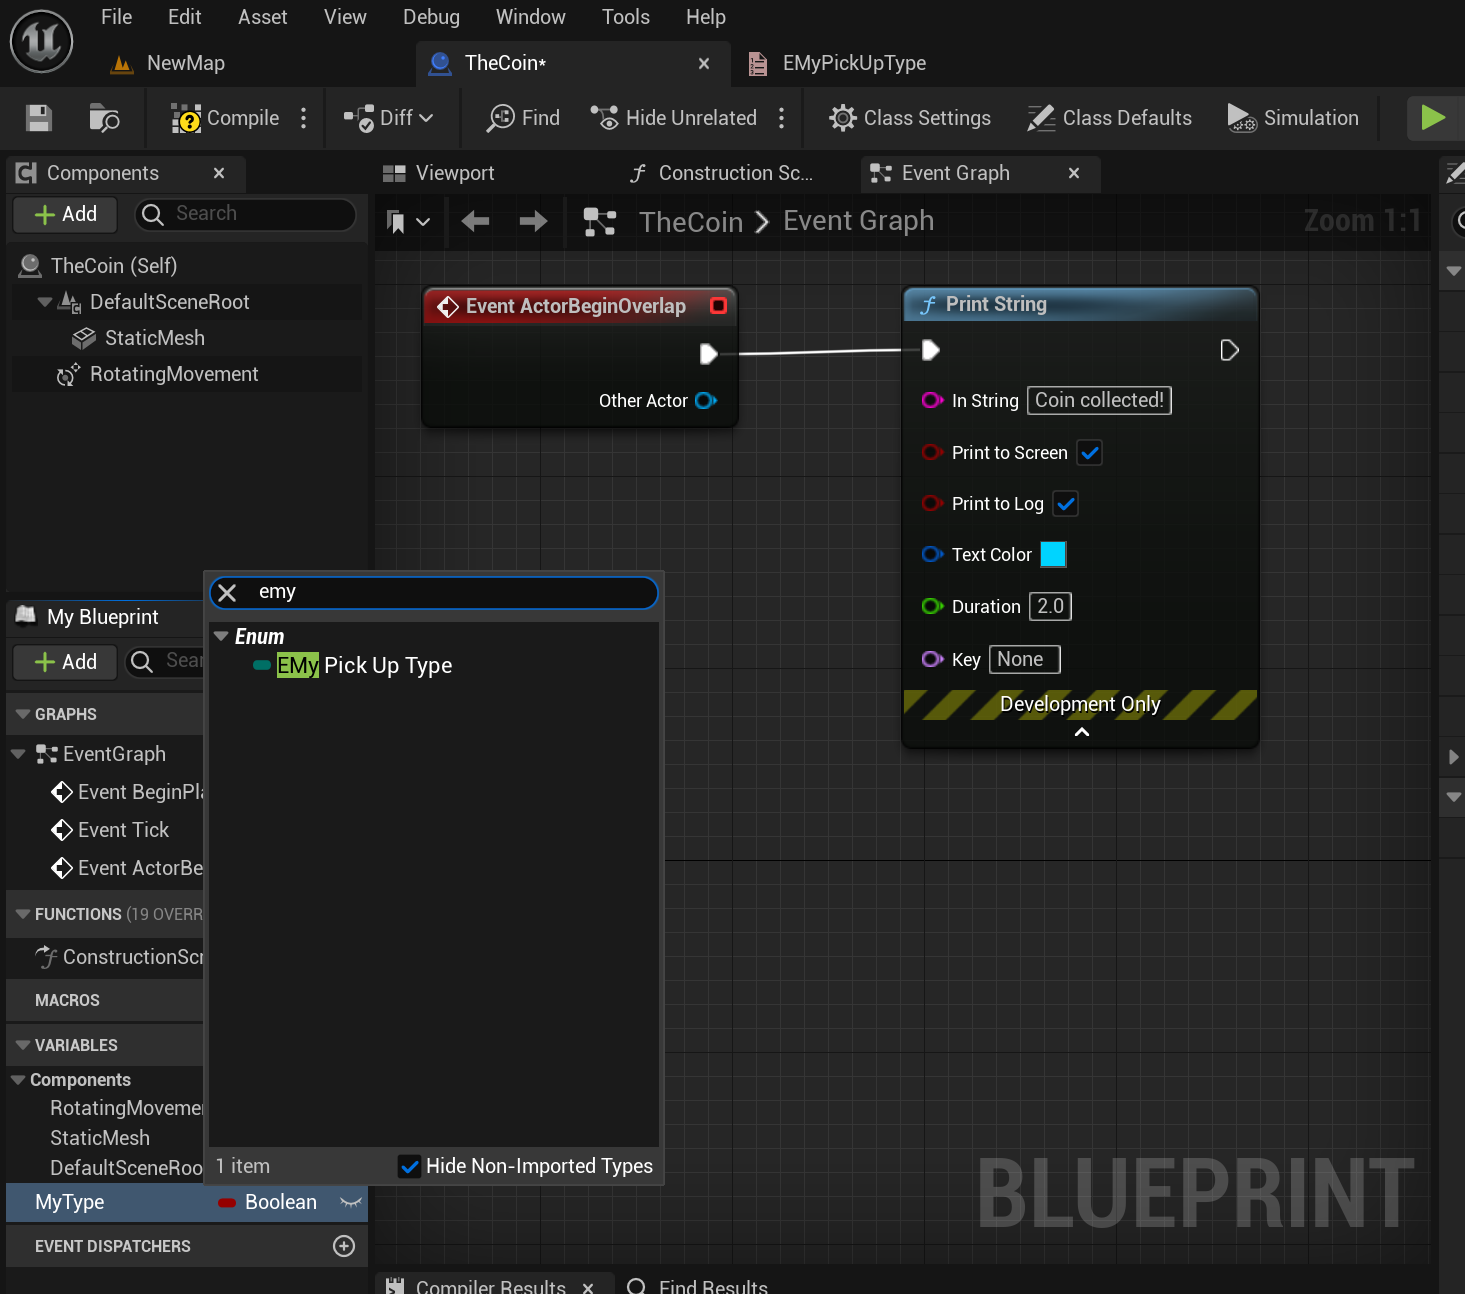Click the Find toolbar button
Viewport: 1465px width, 1294px height.
pos(523,118)
